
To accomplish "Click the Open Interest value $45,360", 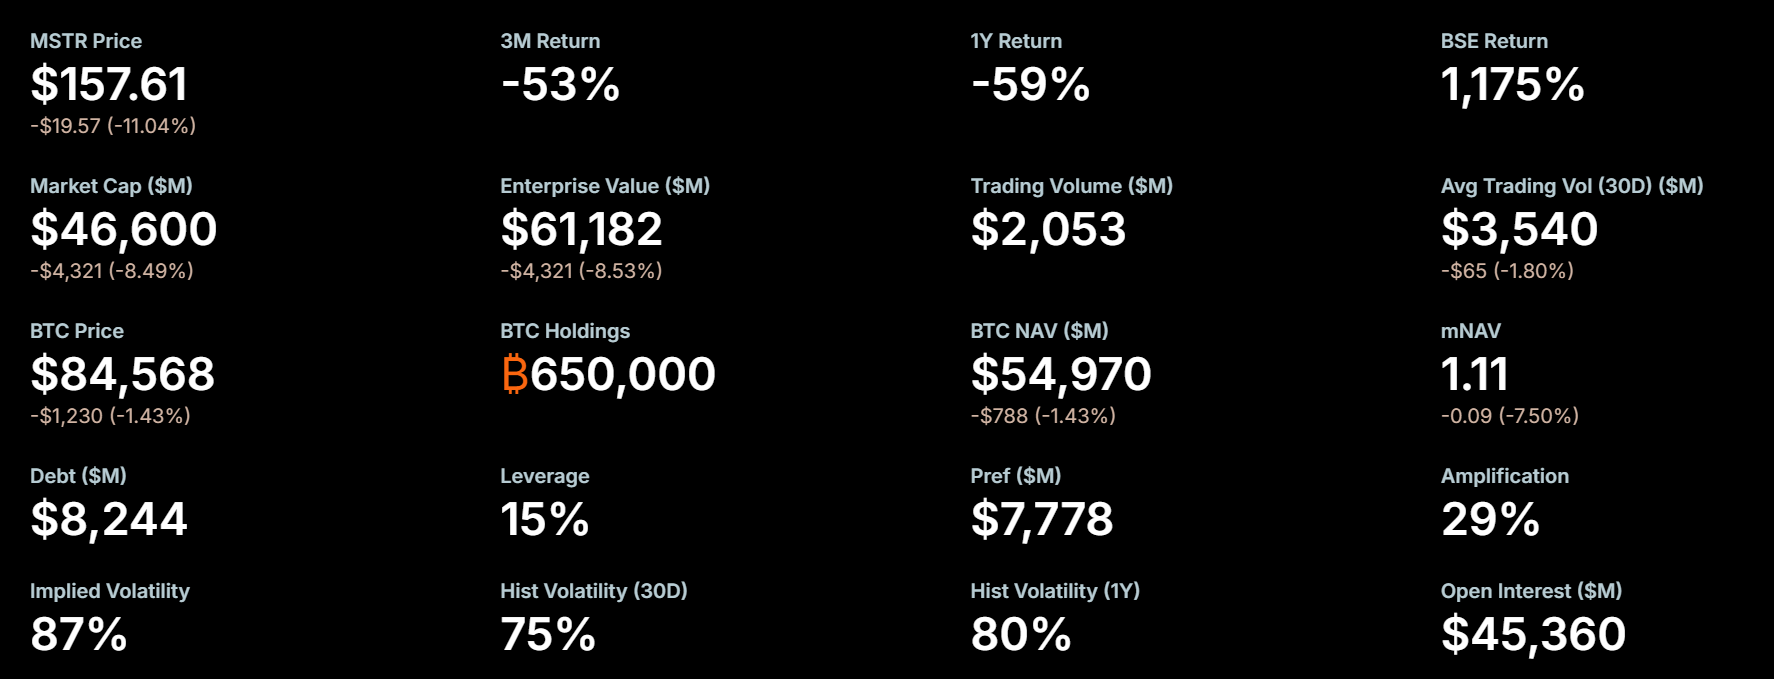I will [1533, 634].
